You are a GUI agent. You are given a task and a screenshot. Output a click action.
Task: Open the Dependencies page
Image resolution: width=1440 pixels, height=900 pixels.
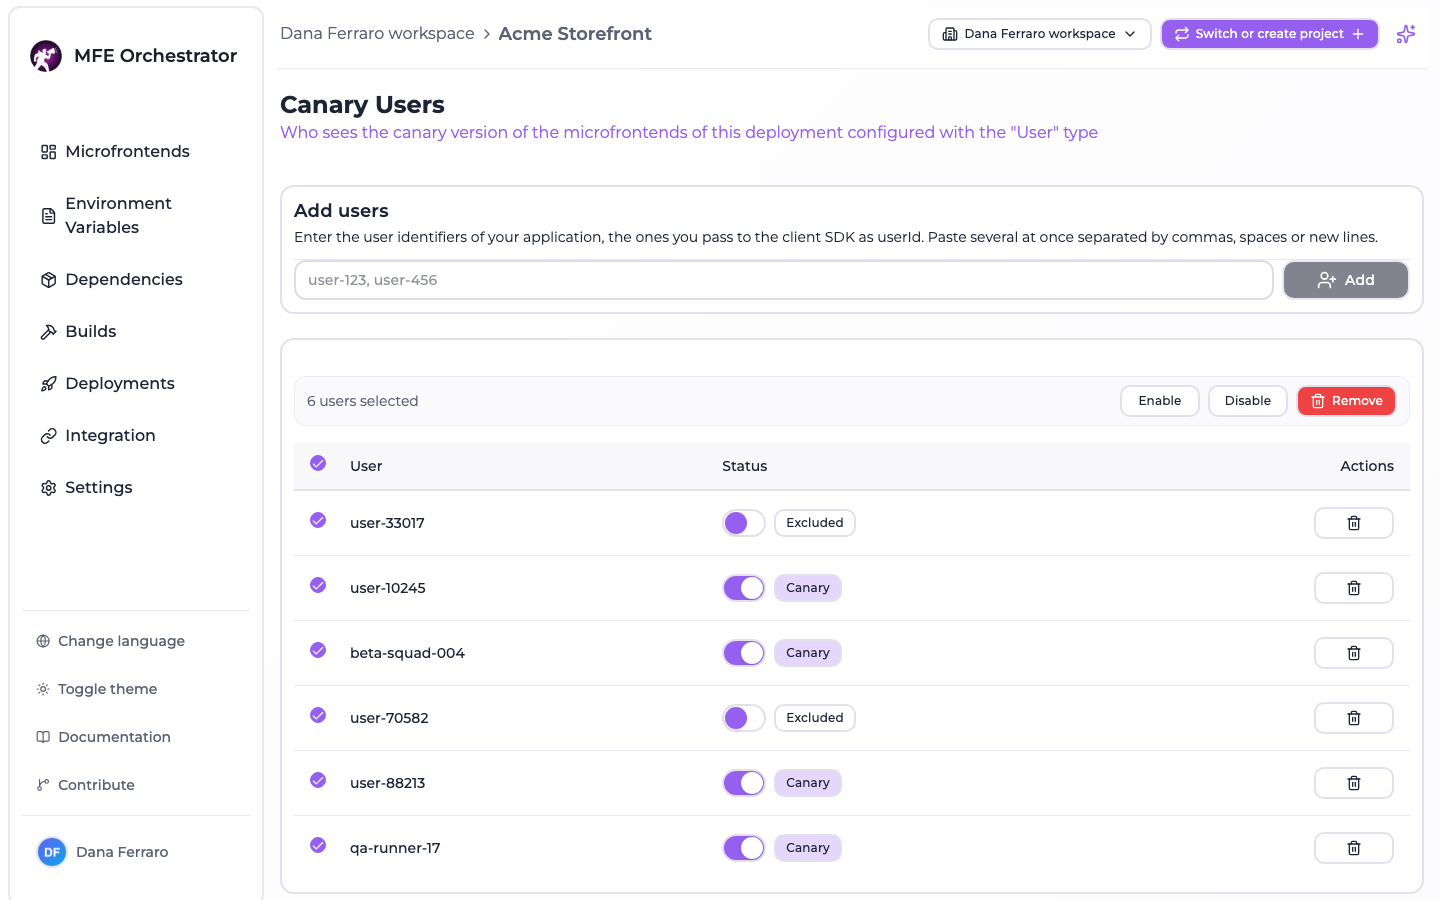(x=136, y=279)
